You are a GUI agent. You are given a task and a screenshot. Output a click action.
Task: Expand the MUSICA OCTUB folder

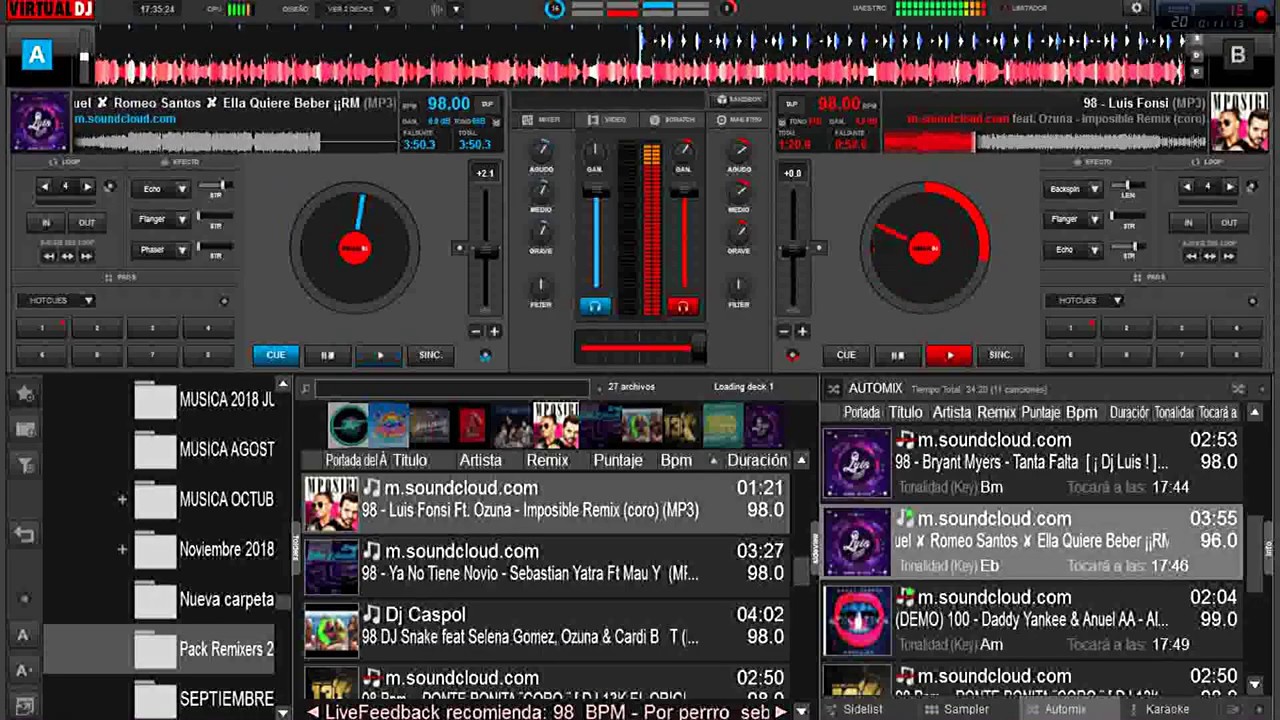122,499
